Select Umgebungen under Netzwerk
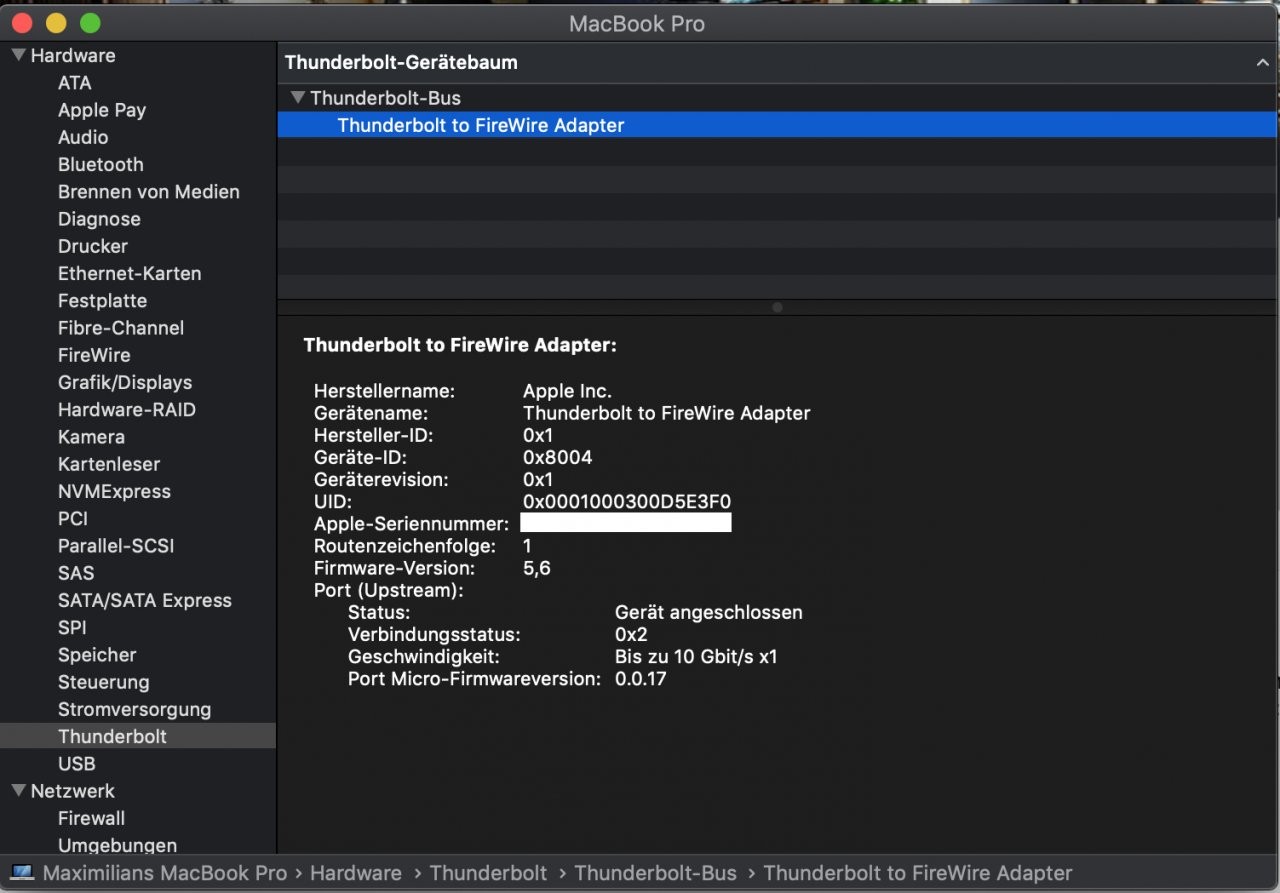 (x=118, y=845)
